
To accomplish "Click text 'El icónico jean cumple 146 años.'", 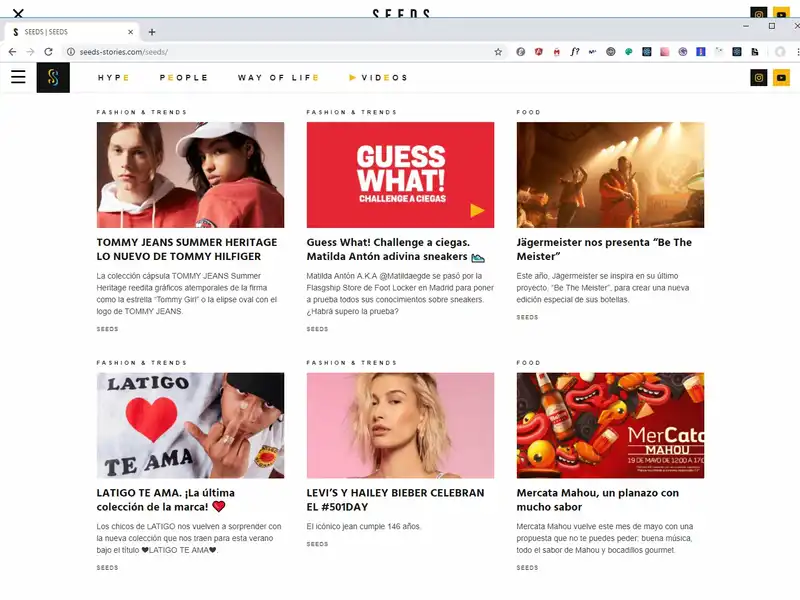I will [364, 526].
